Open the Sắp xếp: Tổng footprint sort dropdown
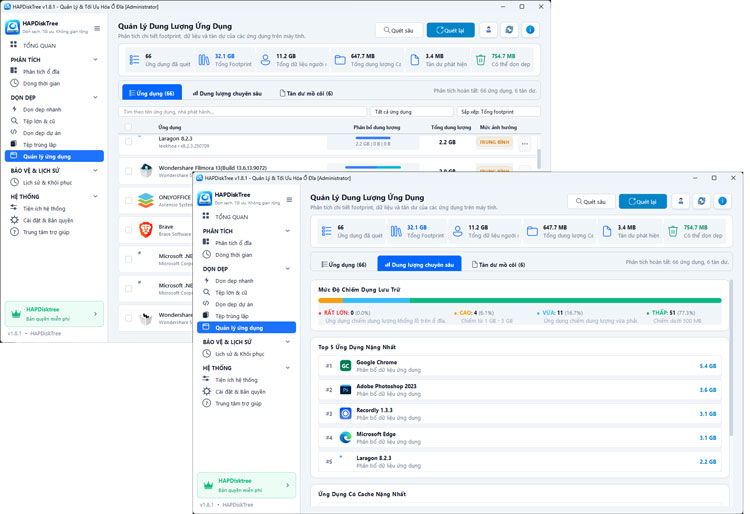Image resolution: width=750 pixels, height=514 pixels. tap(498, 111)
